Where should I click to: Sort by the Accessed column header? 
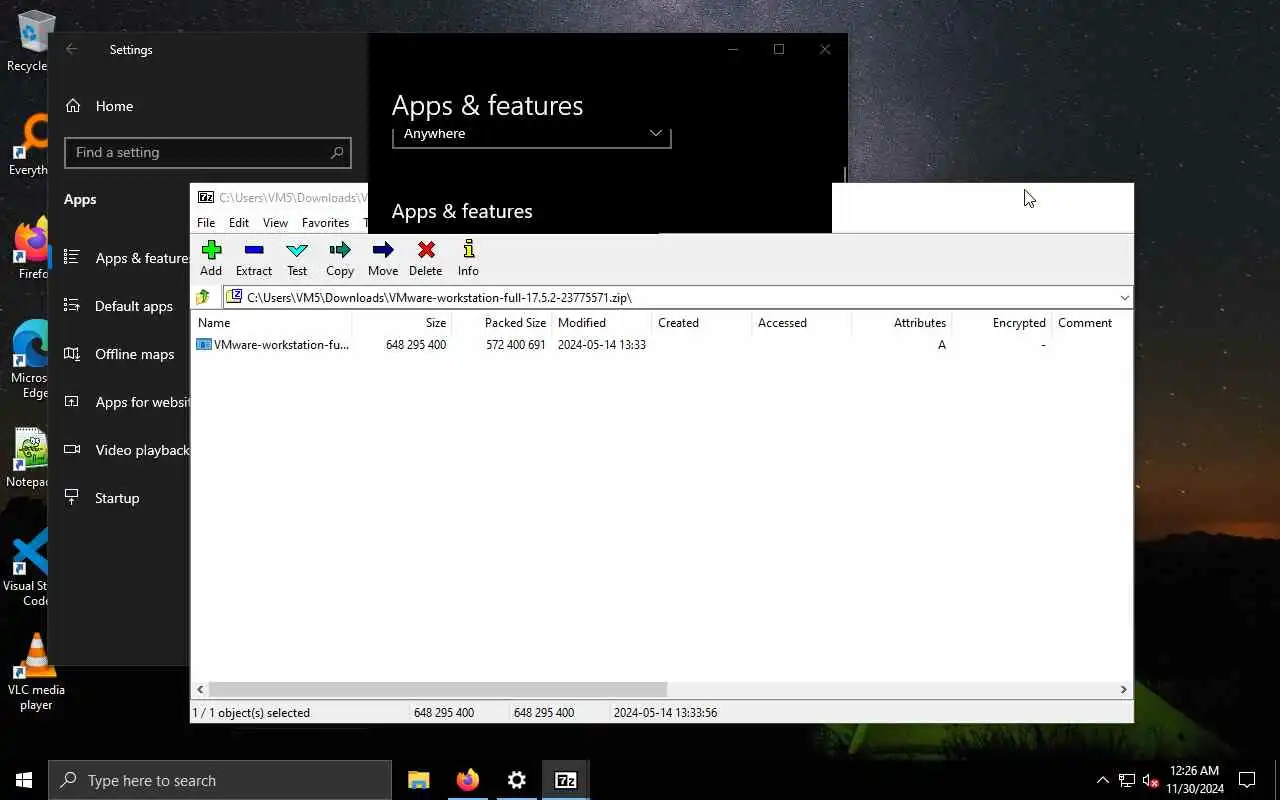pyautogui.click(x=801, y=323)
